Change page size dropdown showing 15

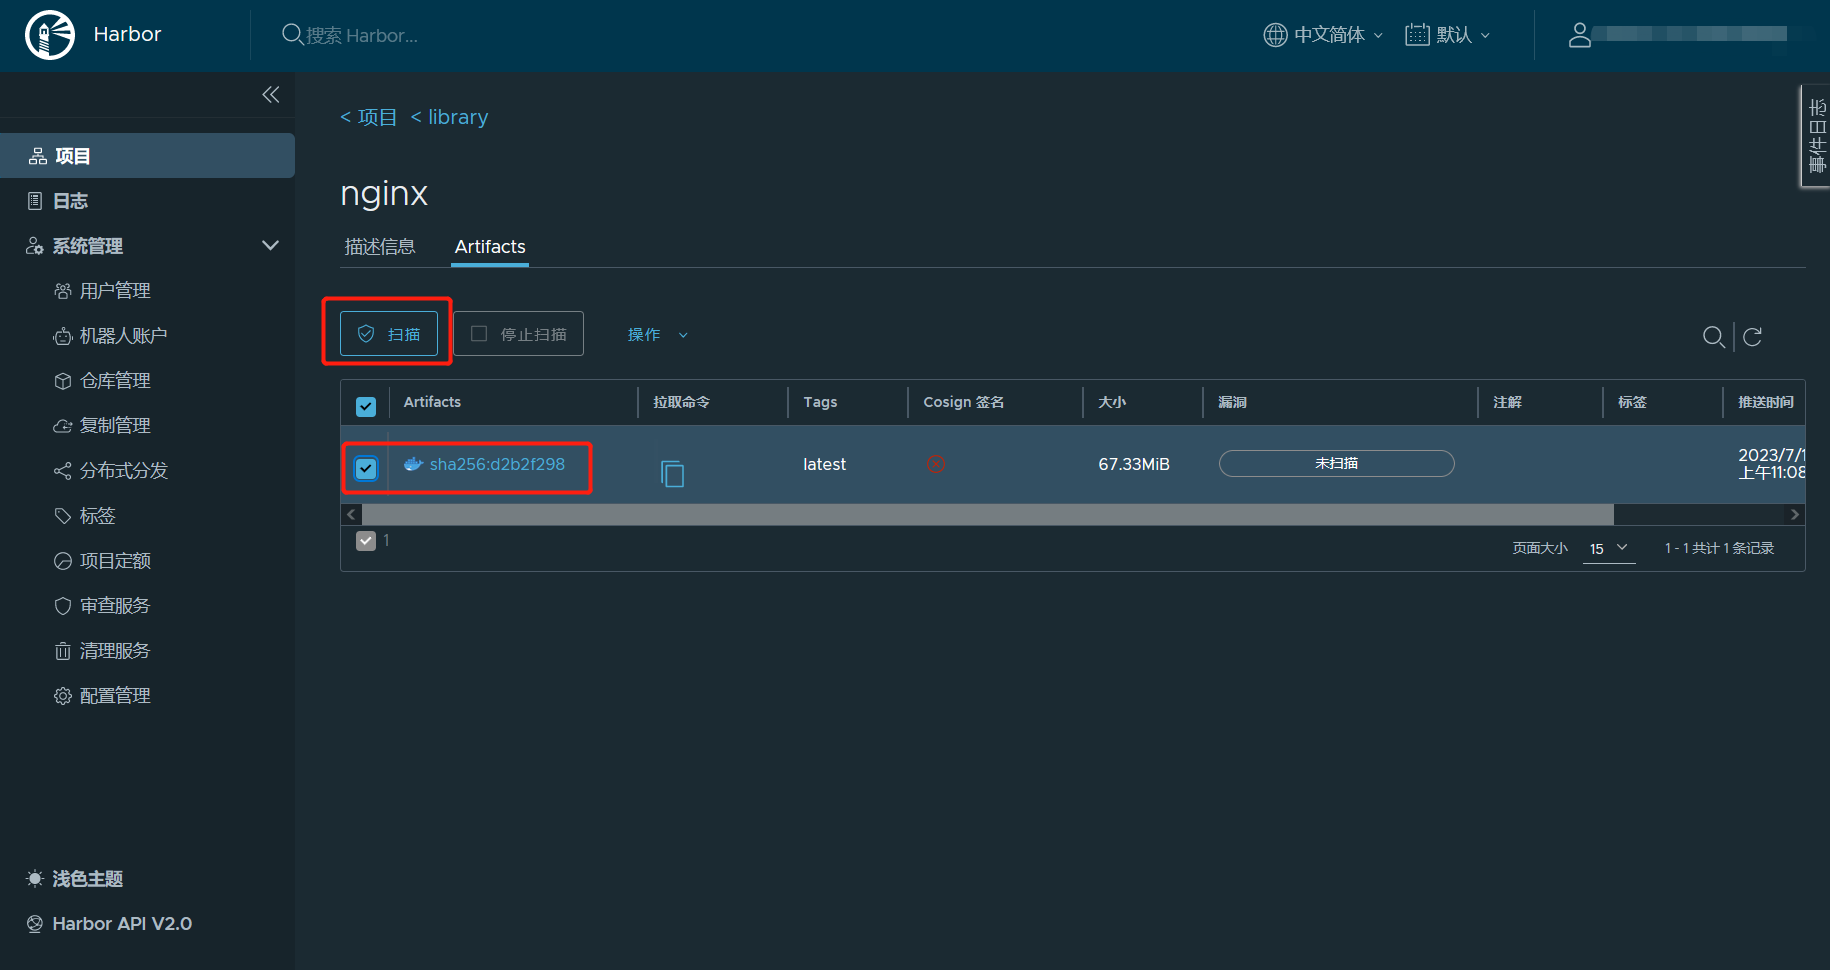(1609, 549)
